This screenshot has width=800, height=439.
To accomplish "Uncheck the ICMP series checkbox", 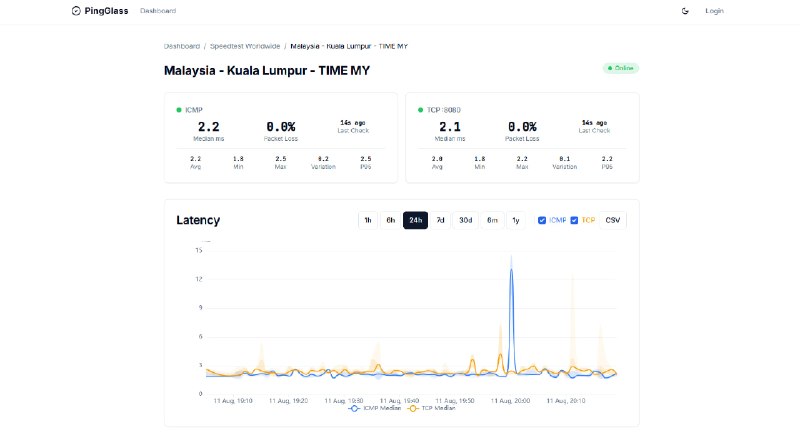I will pos(542,220).
